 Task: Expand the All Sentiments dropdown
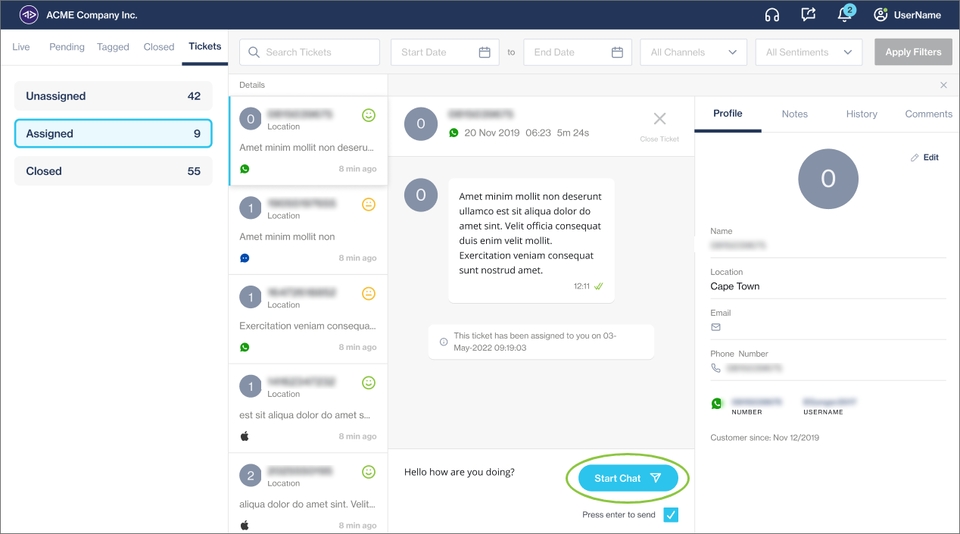[808, 52]
